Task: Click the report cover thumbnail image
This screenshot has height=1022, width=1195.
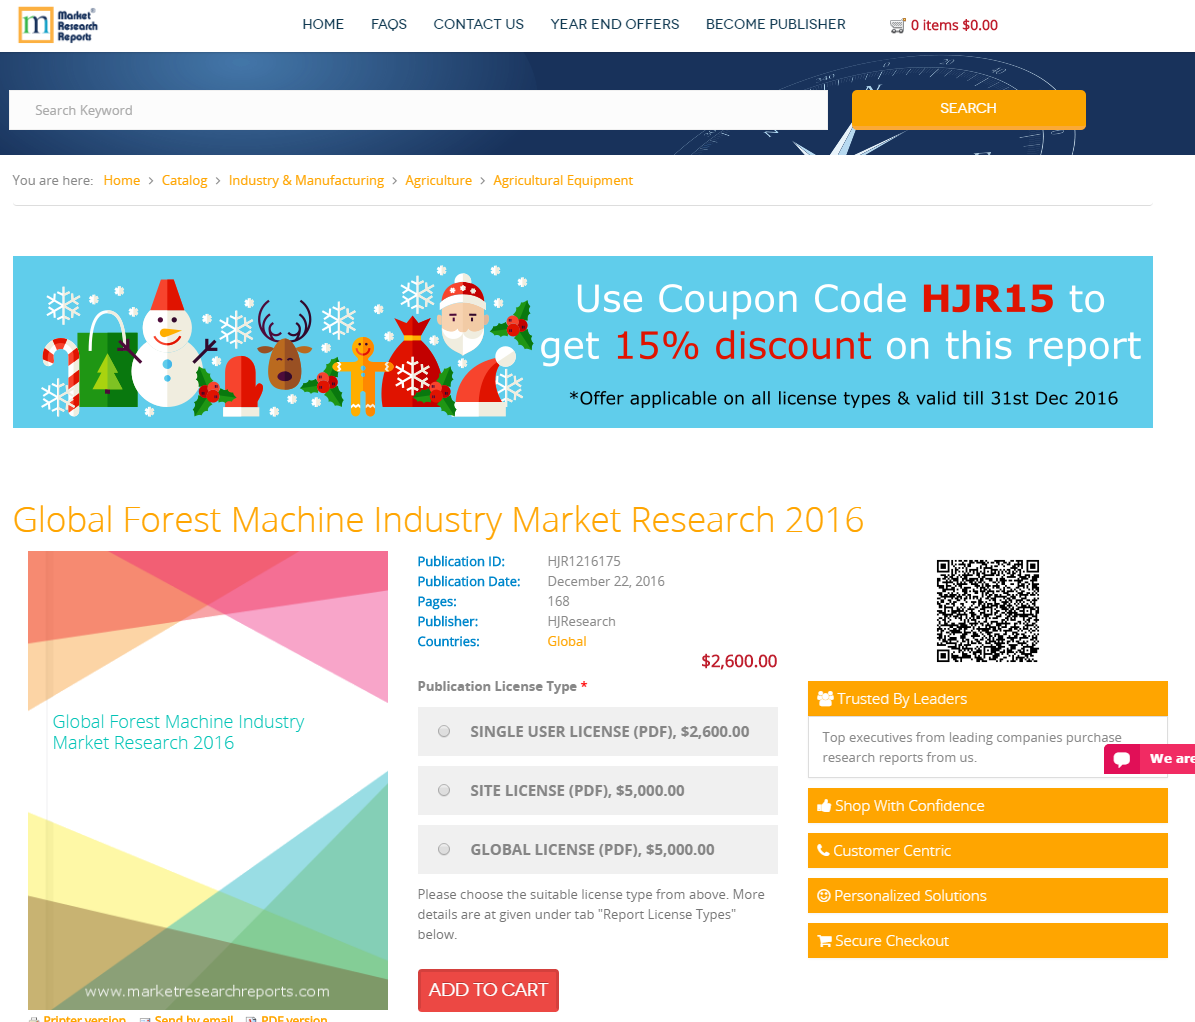Action: (207, 780)
